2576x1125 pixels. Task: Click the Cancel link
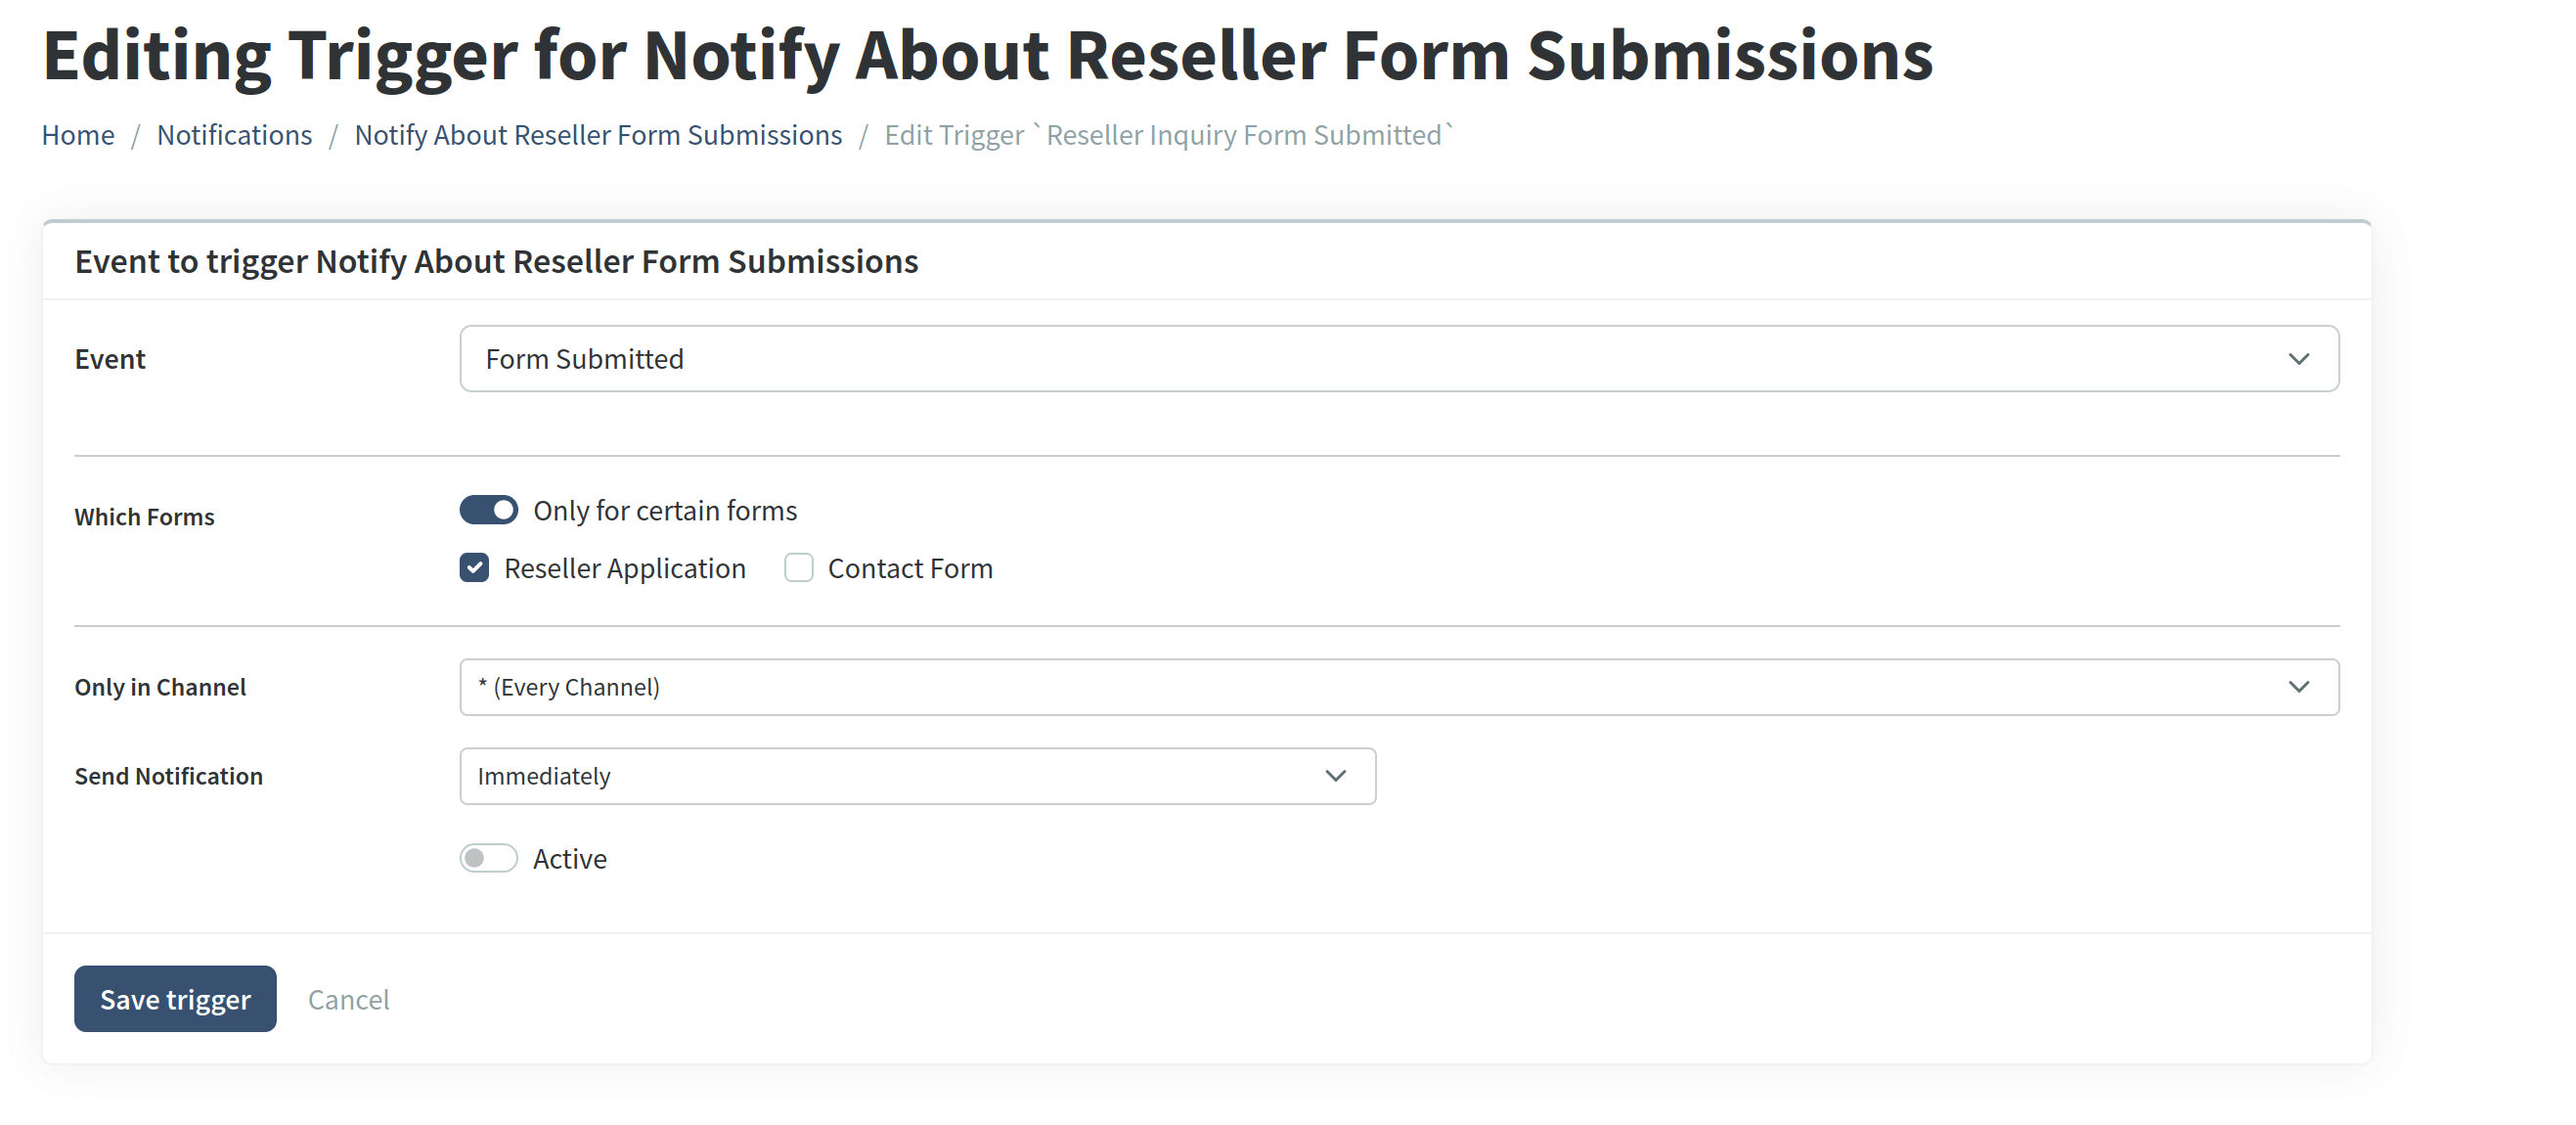348,998
